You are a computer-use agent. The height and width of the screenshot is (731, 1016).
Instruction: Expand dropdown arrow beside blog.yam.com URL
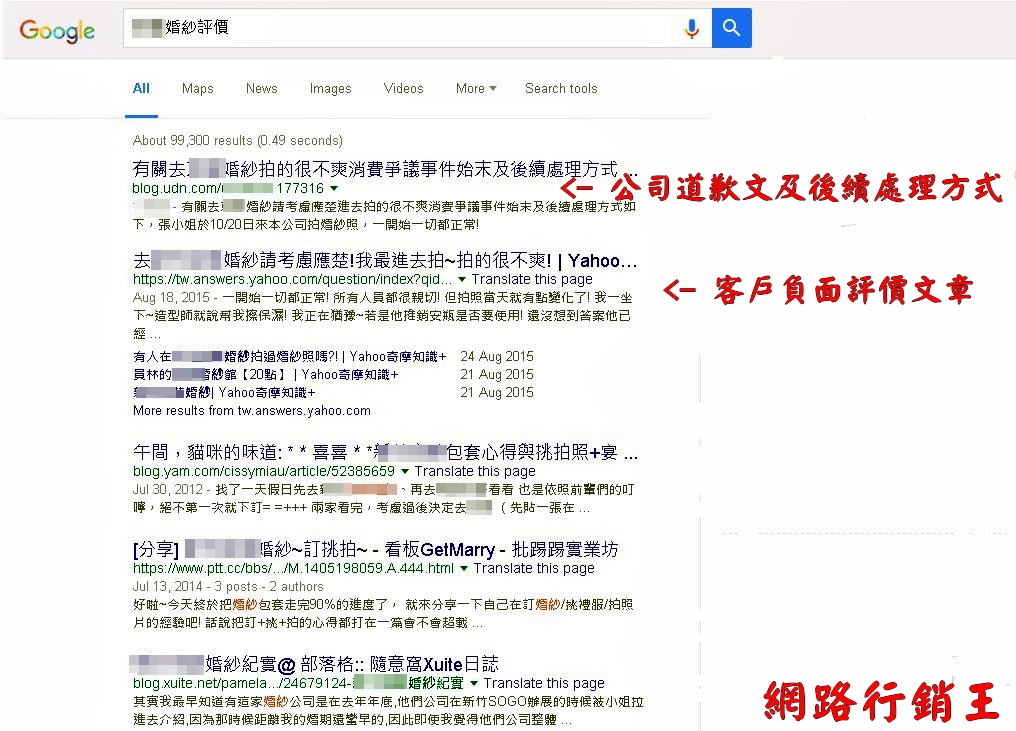point(405,472)
